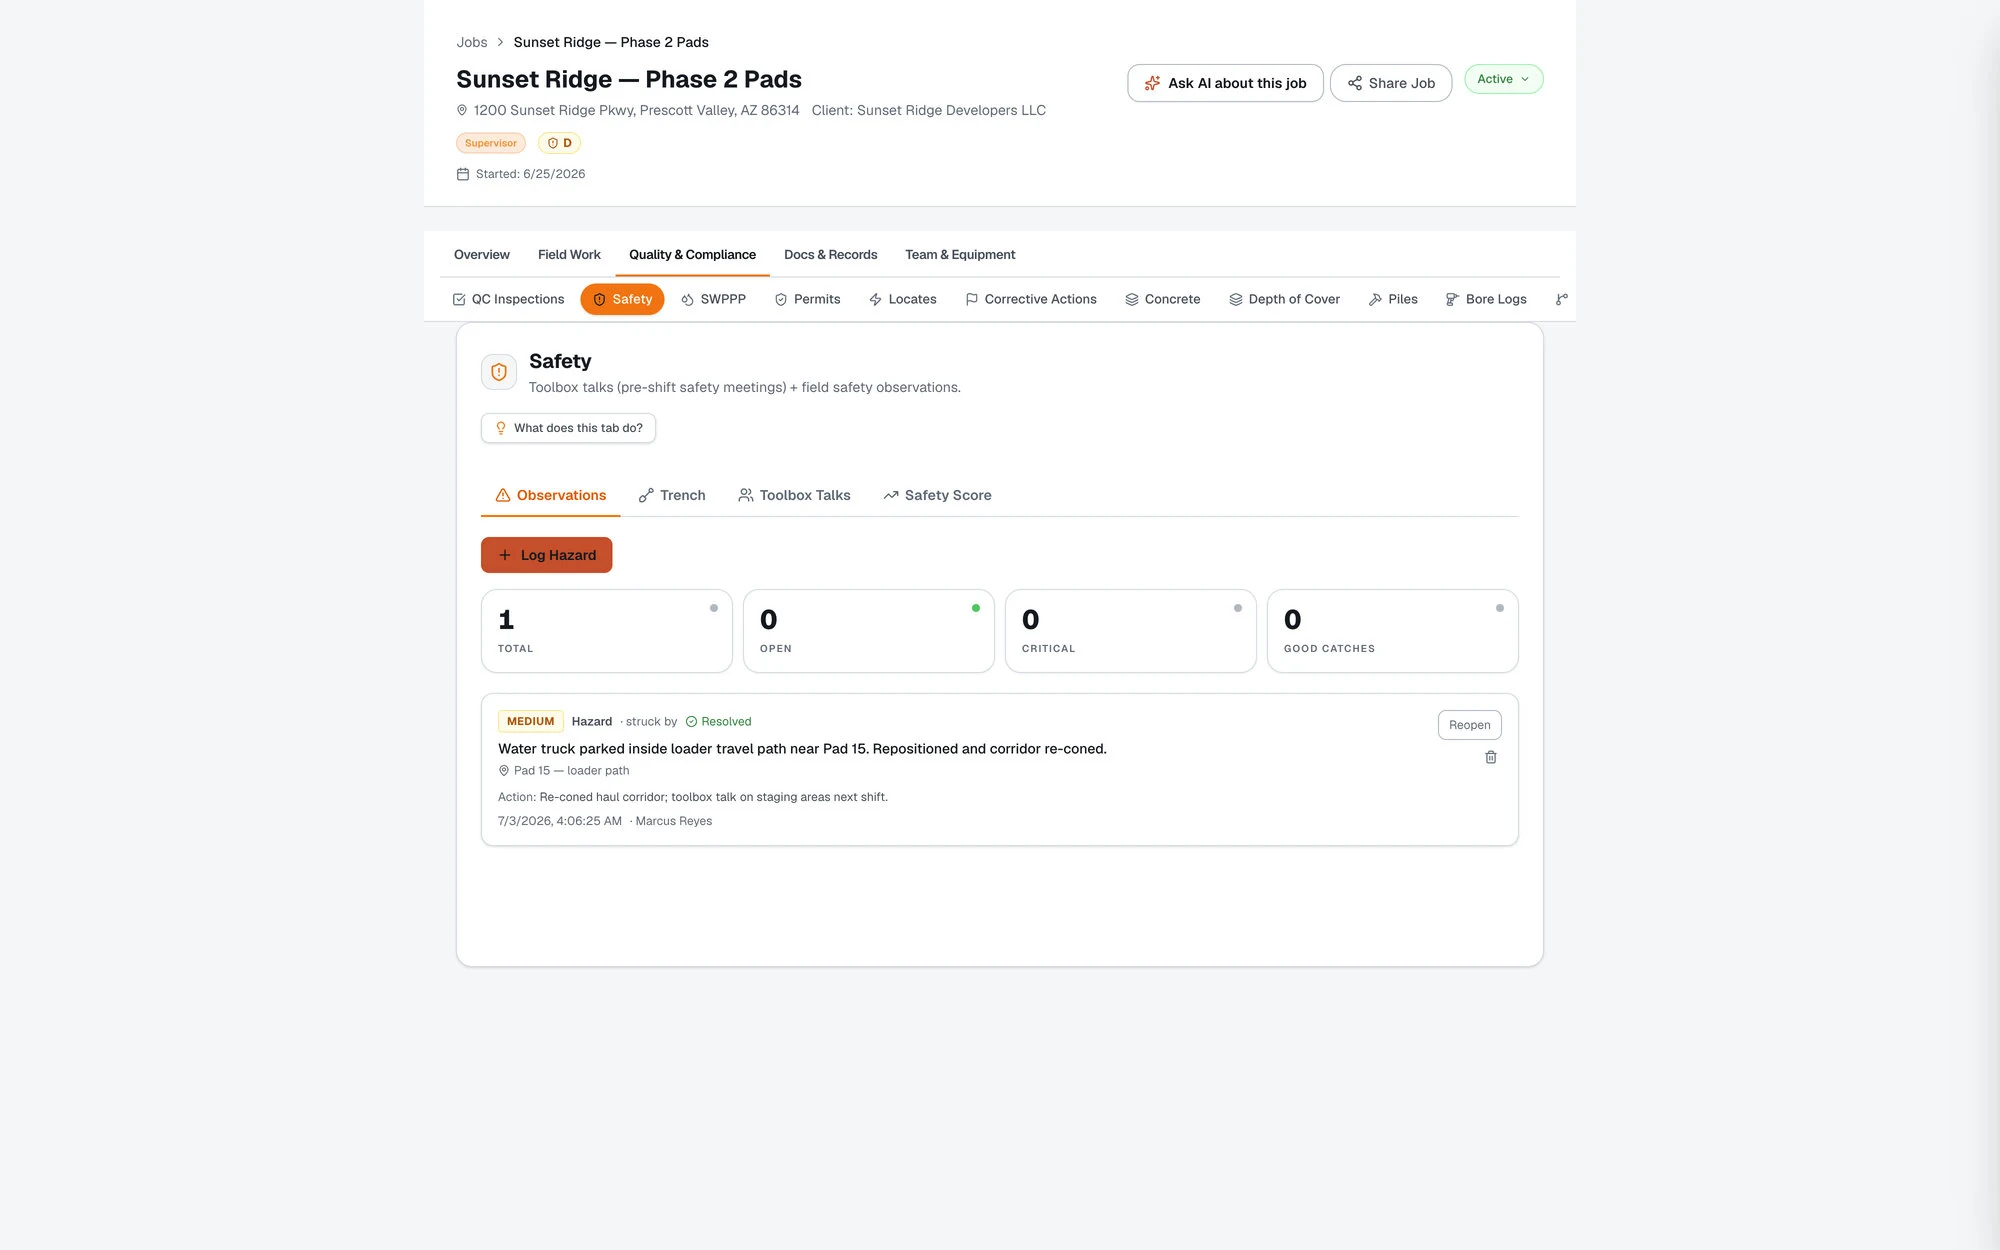This screenshot has width=2000, height=1250.
Task: Open the Locates sub-tab
Action: [x=902, y=299]
